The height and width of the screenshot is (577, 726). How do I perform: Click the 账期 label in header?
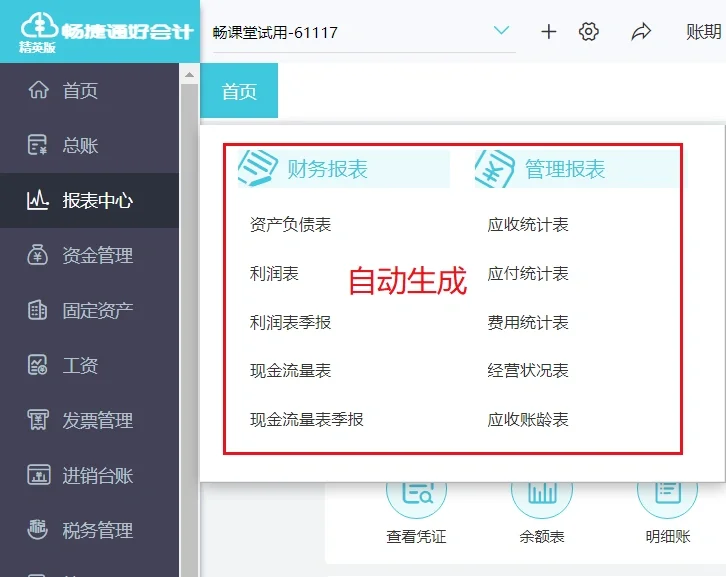[704, 32]
